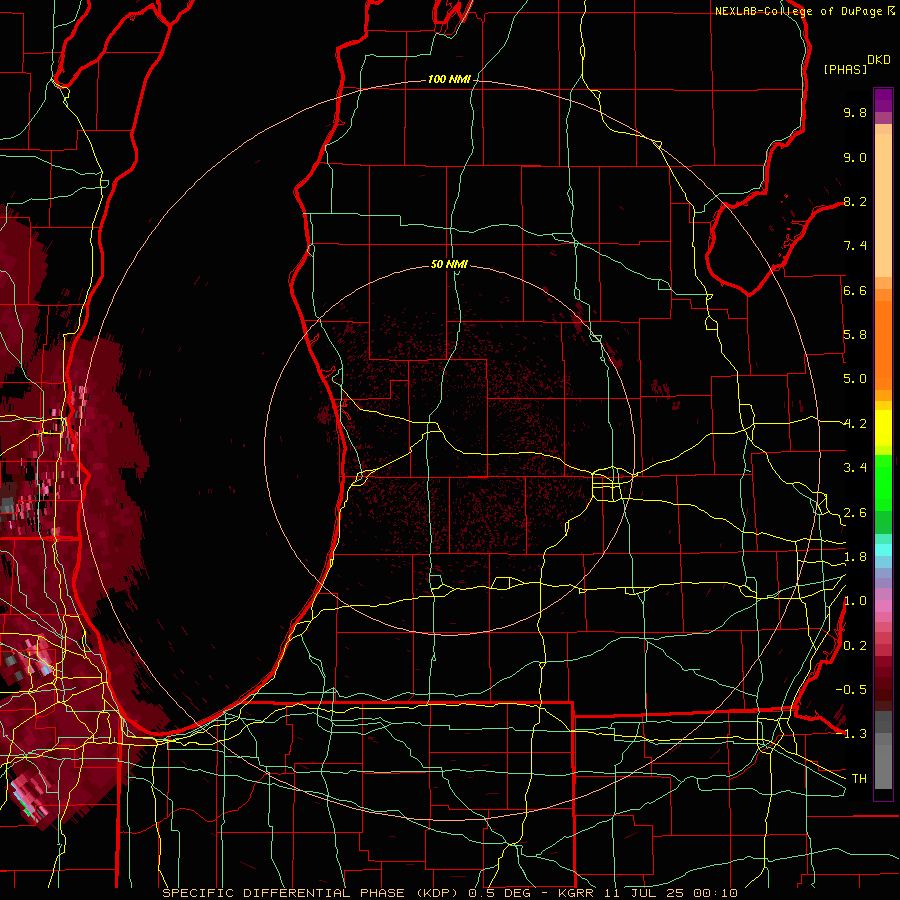
Task: Click the SPECIFIC DIFFERENTIAL PHASE (KDP) caption text
Action: [312, 893]
